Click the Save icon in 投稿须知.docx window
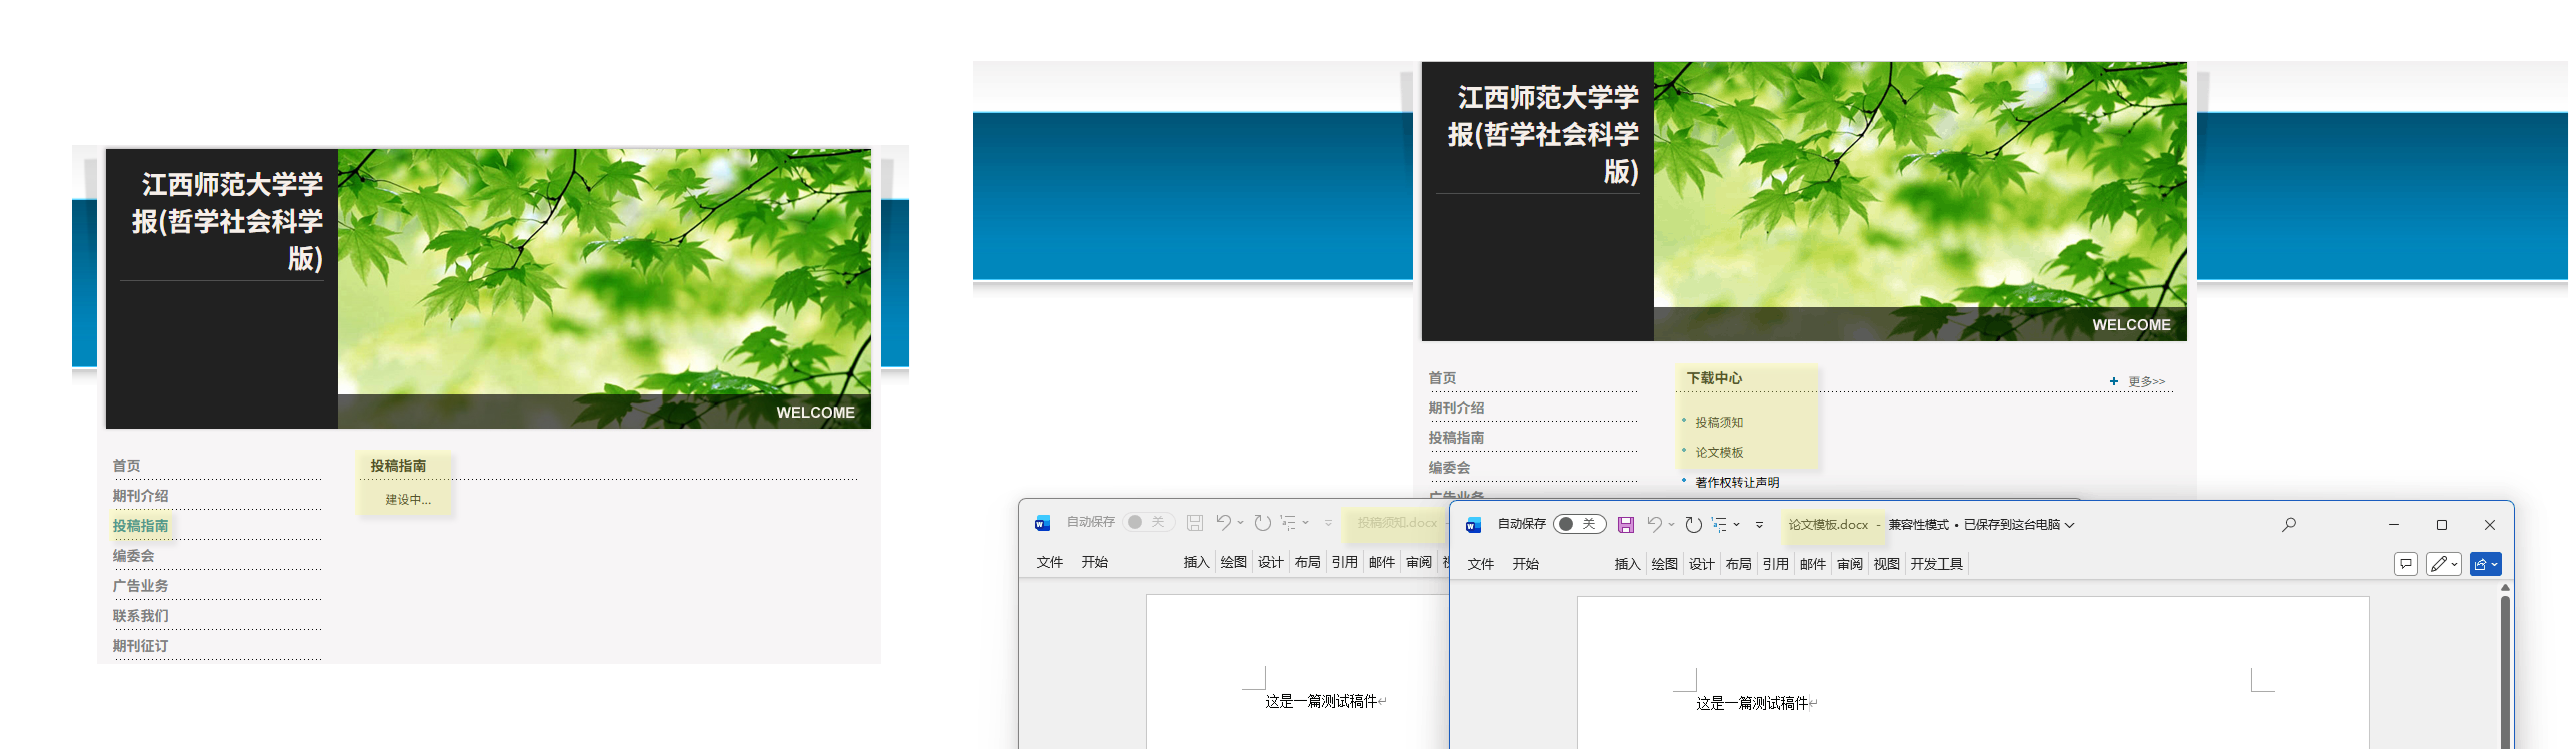2569x749 pixels. click(x=1195, y=522)
